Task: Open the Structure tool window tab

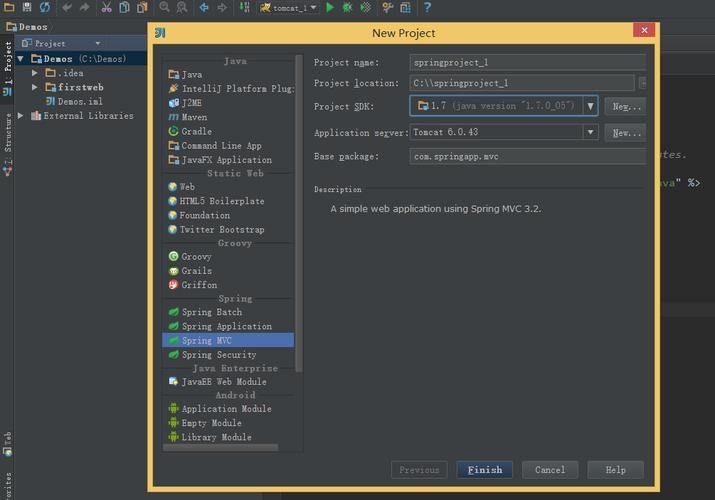Action: tap(7, 144)
